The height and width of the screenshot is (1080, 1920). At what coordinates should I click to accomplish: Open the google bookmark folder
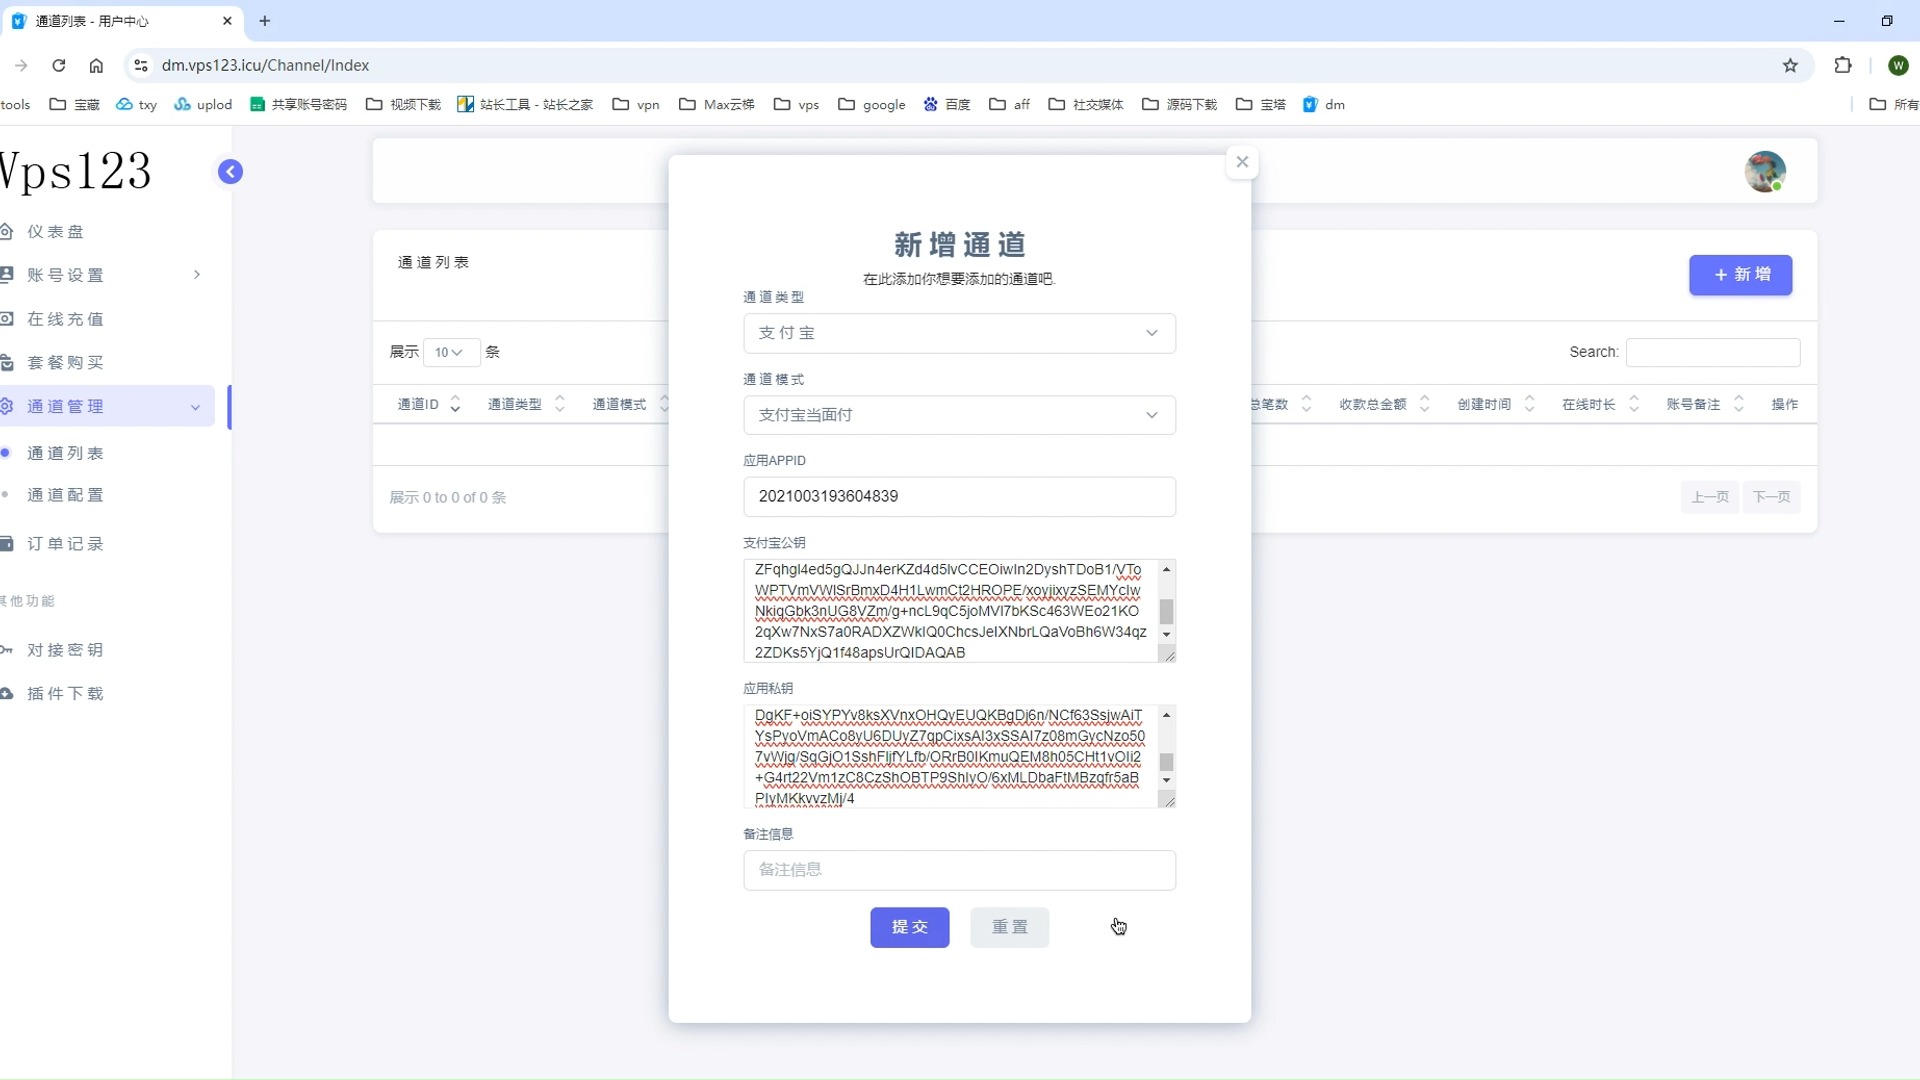(872, 104)
